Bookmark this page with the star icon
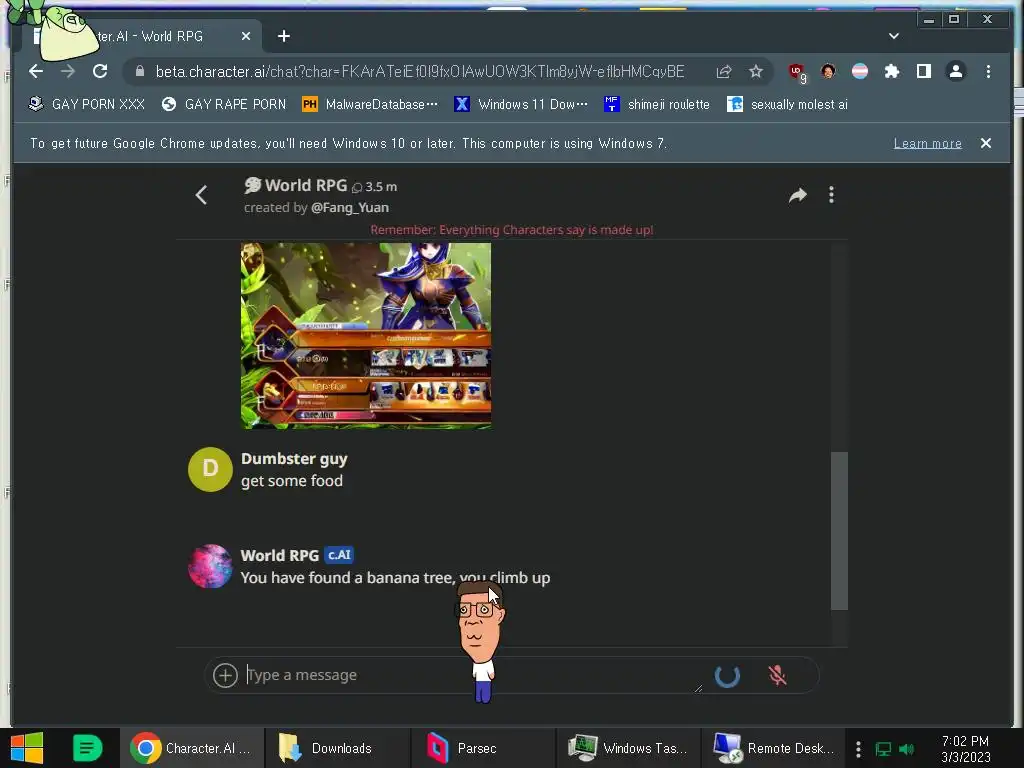 pos(756,71)
